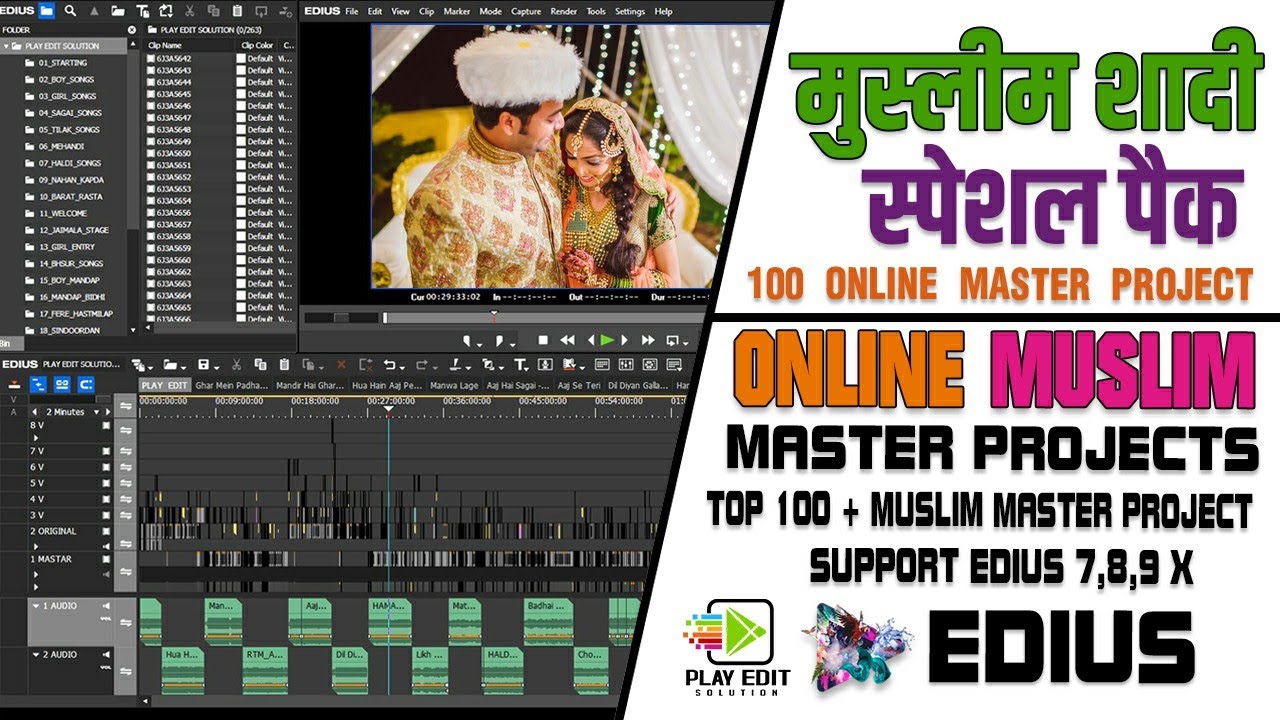Screen dimensions: 1280x720
Task: Decrease timeline scale with left arrow
Action: (35, 412)
